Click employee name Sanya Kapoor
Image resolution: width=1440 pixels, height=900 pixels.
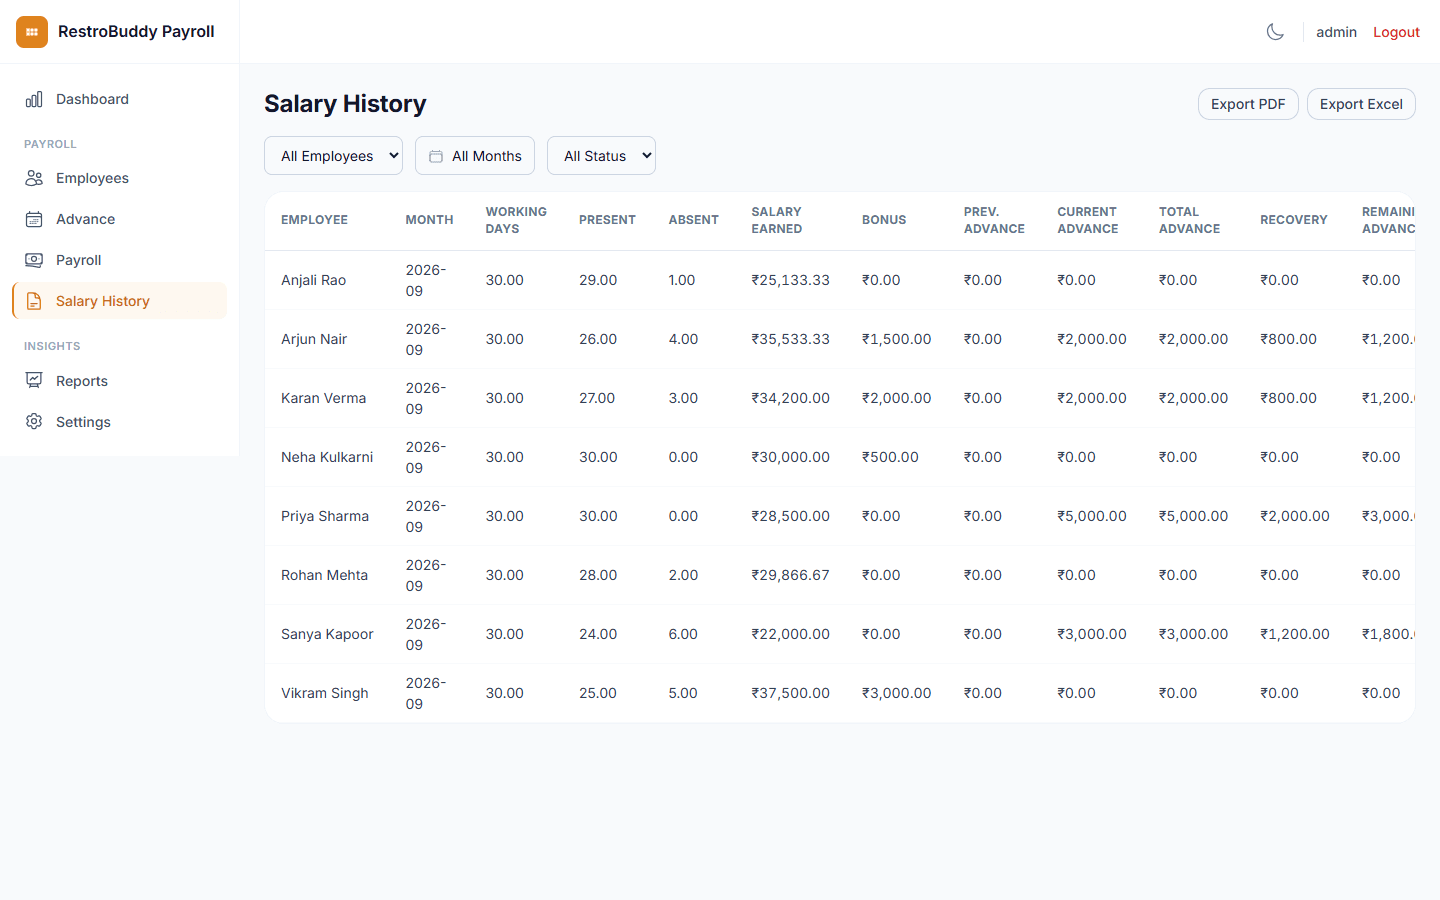point(327,634)
